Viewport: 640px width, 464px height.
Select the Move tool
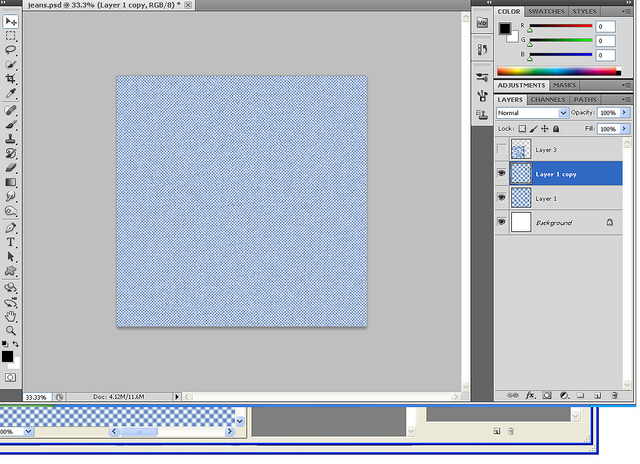[11, 21]
